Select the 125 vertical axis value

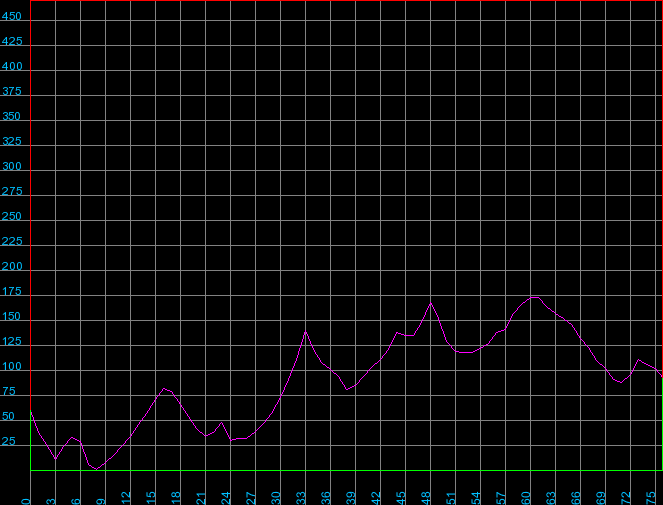tap(11, 341)
